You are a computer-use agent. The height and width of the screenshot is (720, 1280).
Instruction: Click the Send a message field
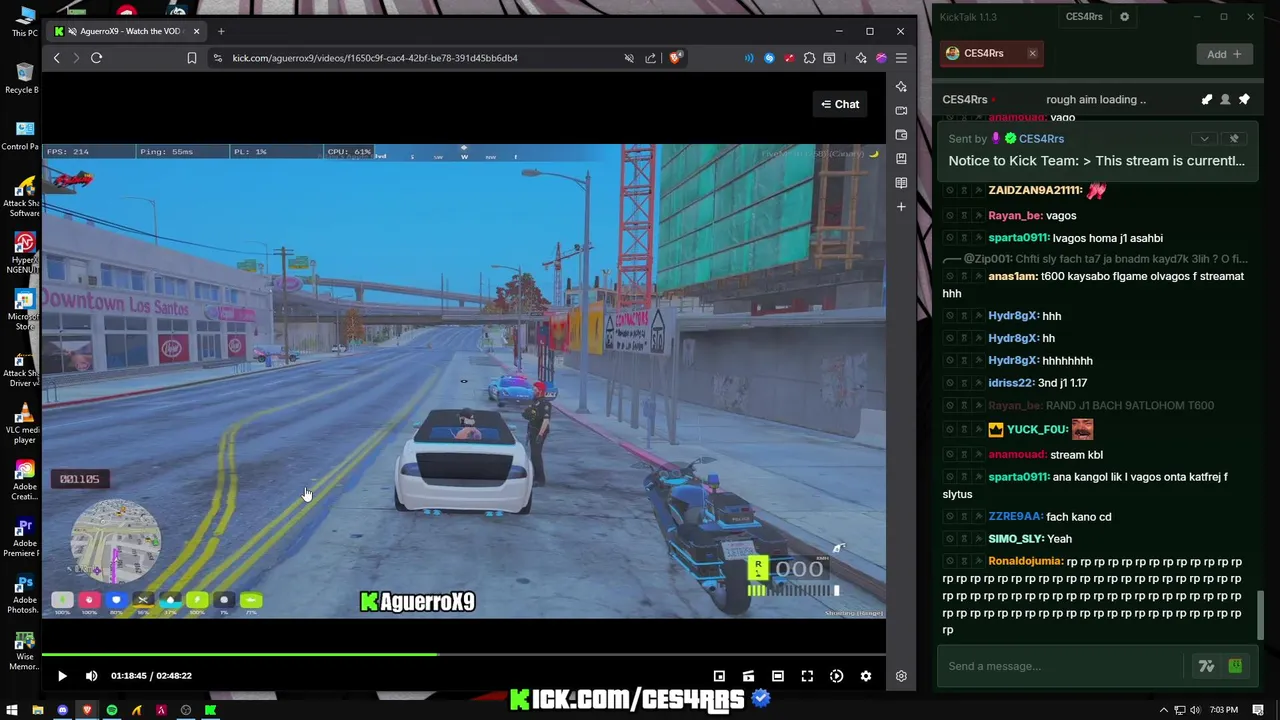pos(1060,666)
